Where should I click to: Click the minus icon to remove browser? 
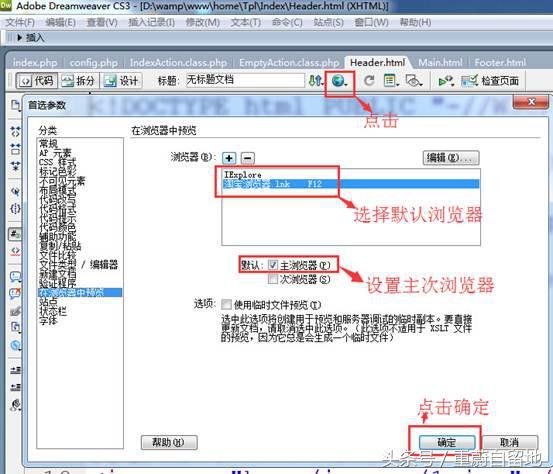(248, 158)
